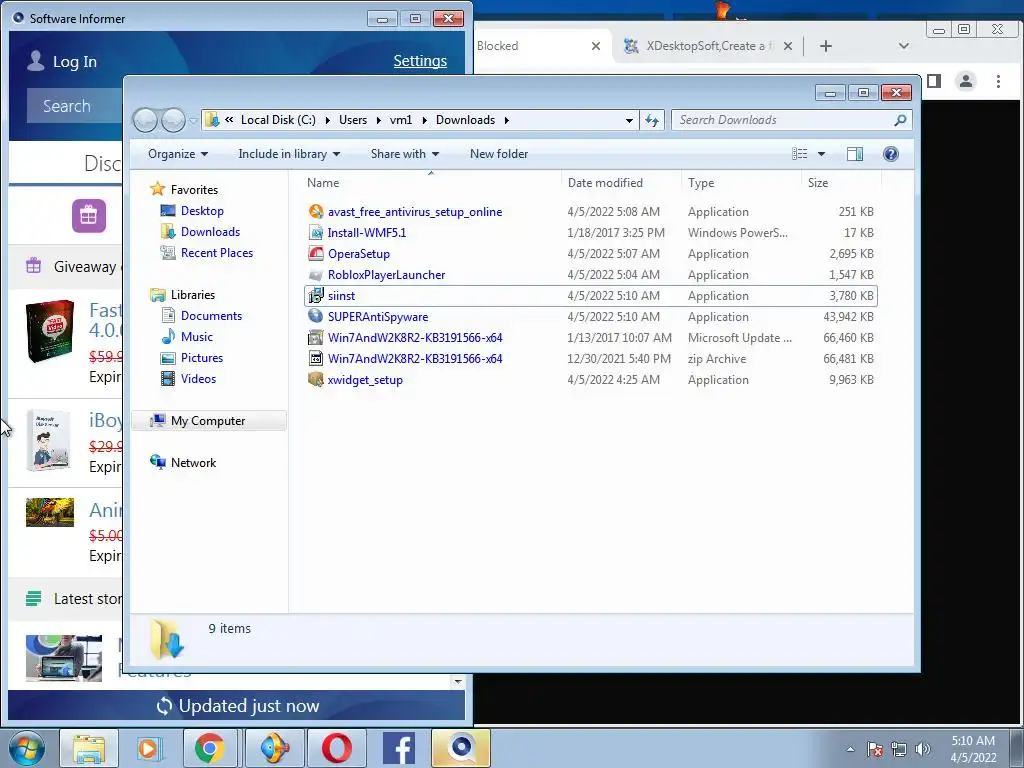Select the OperaSetup file icon

pyautogui.click(x=316, y=253)
